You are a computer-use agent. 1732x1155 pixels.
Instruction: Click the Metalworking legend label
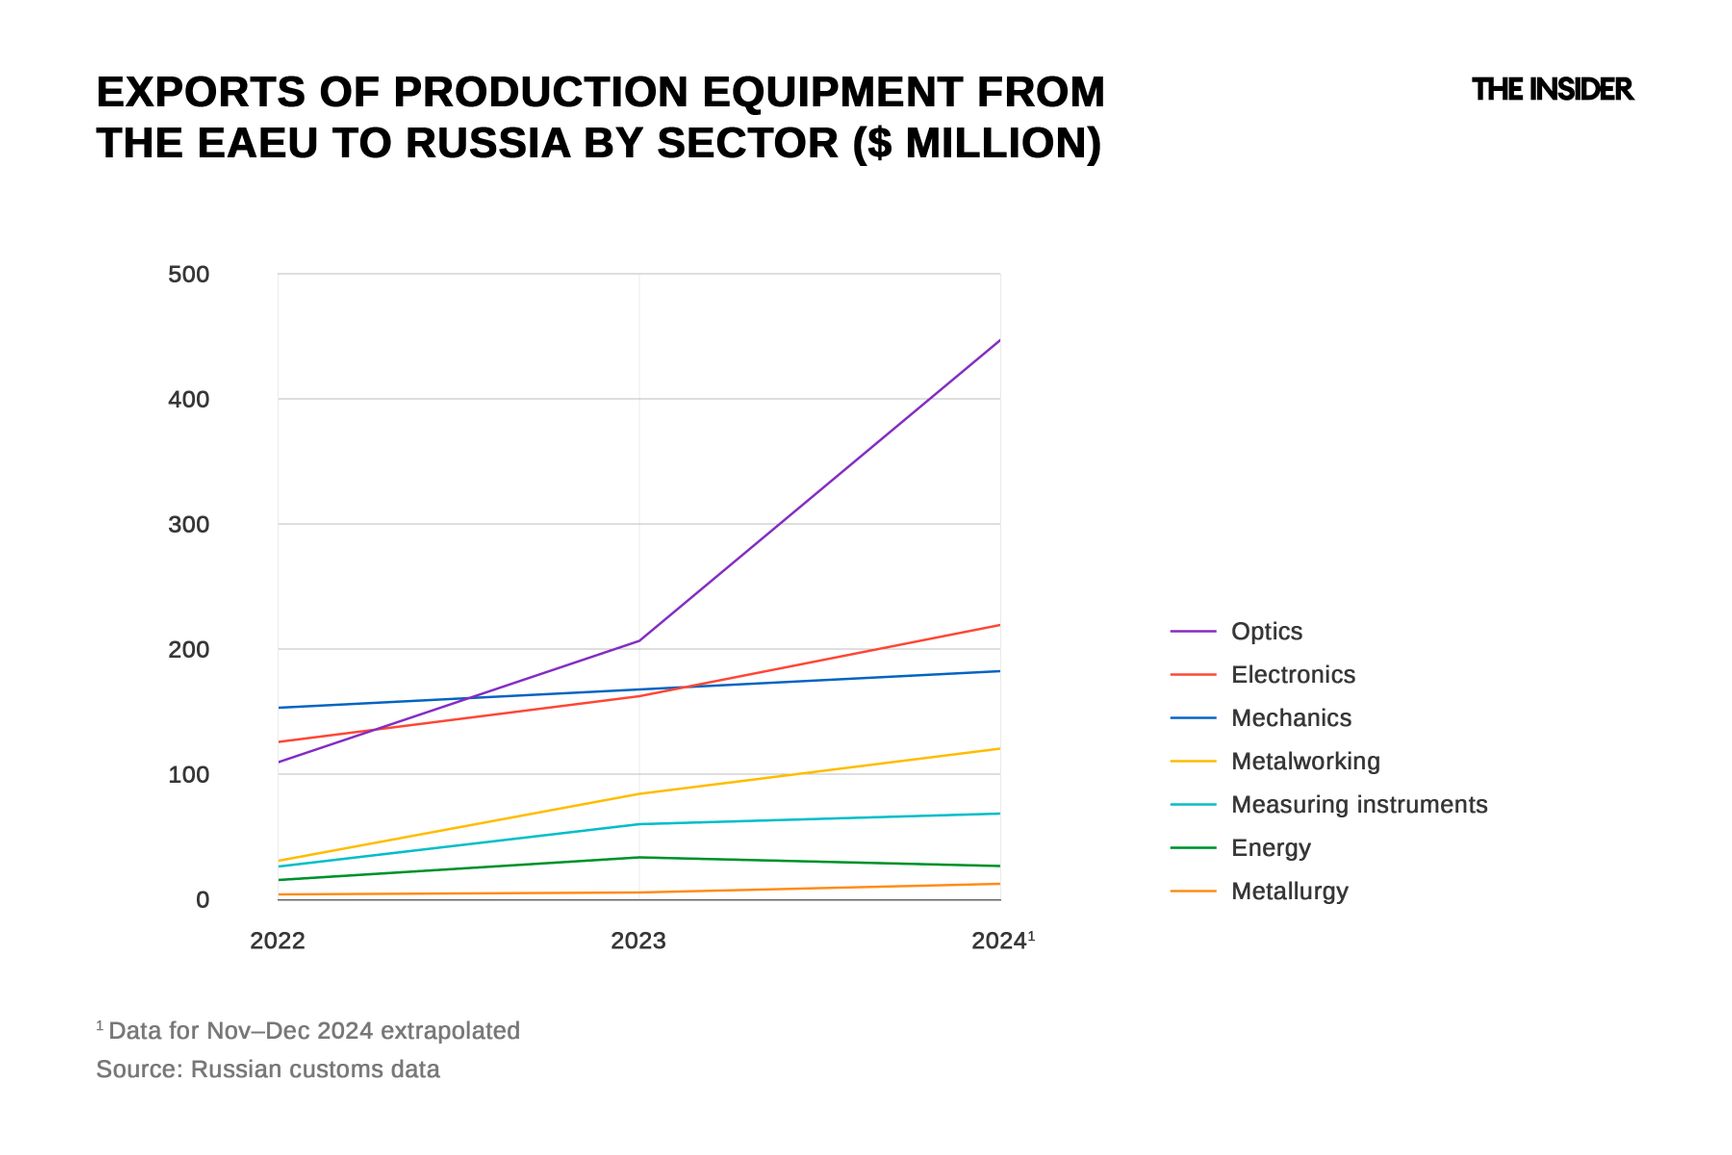pyautogui.click(x=1304, y=761)
